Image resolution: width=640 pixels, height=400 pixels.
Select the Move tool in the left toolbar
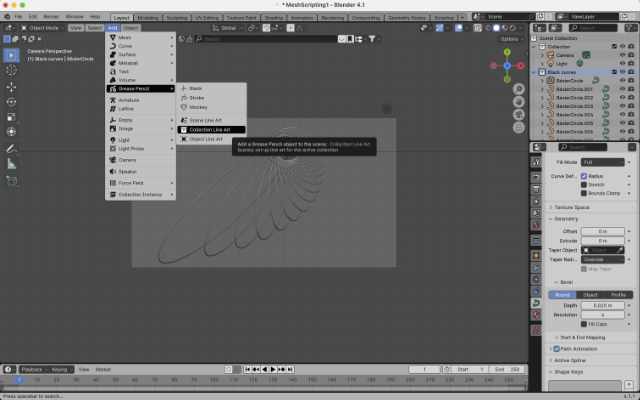(x=11, y=87)
